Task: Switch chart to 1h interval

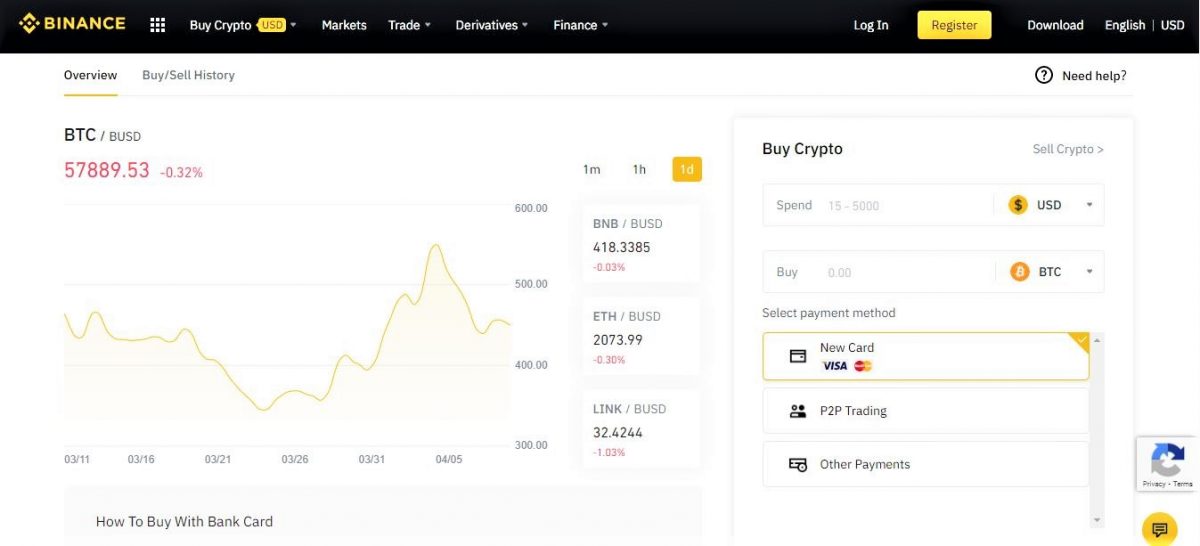Action: [639, 170]
